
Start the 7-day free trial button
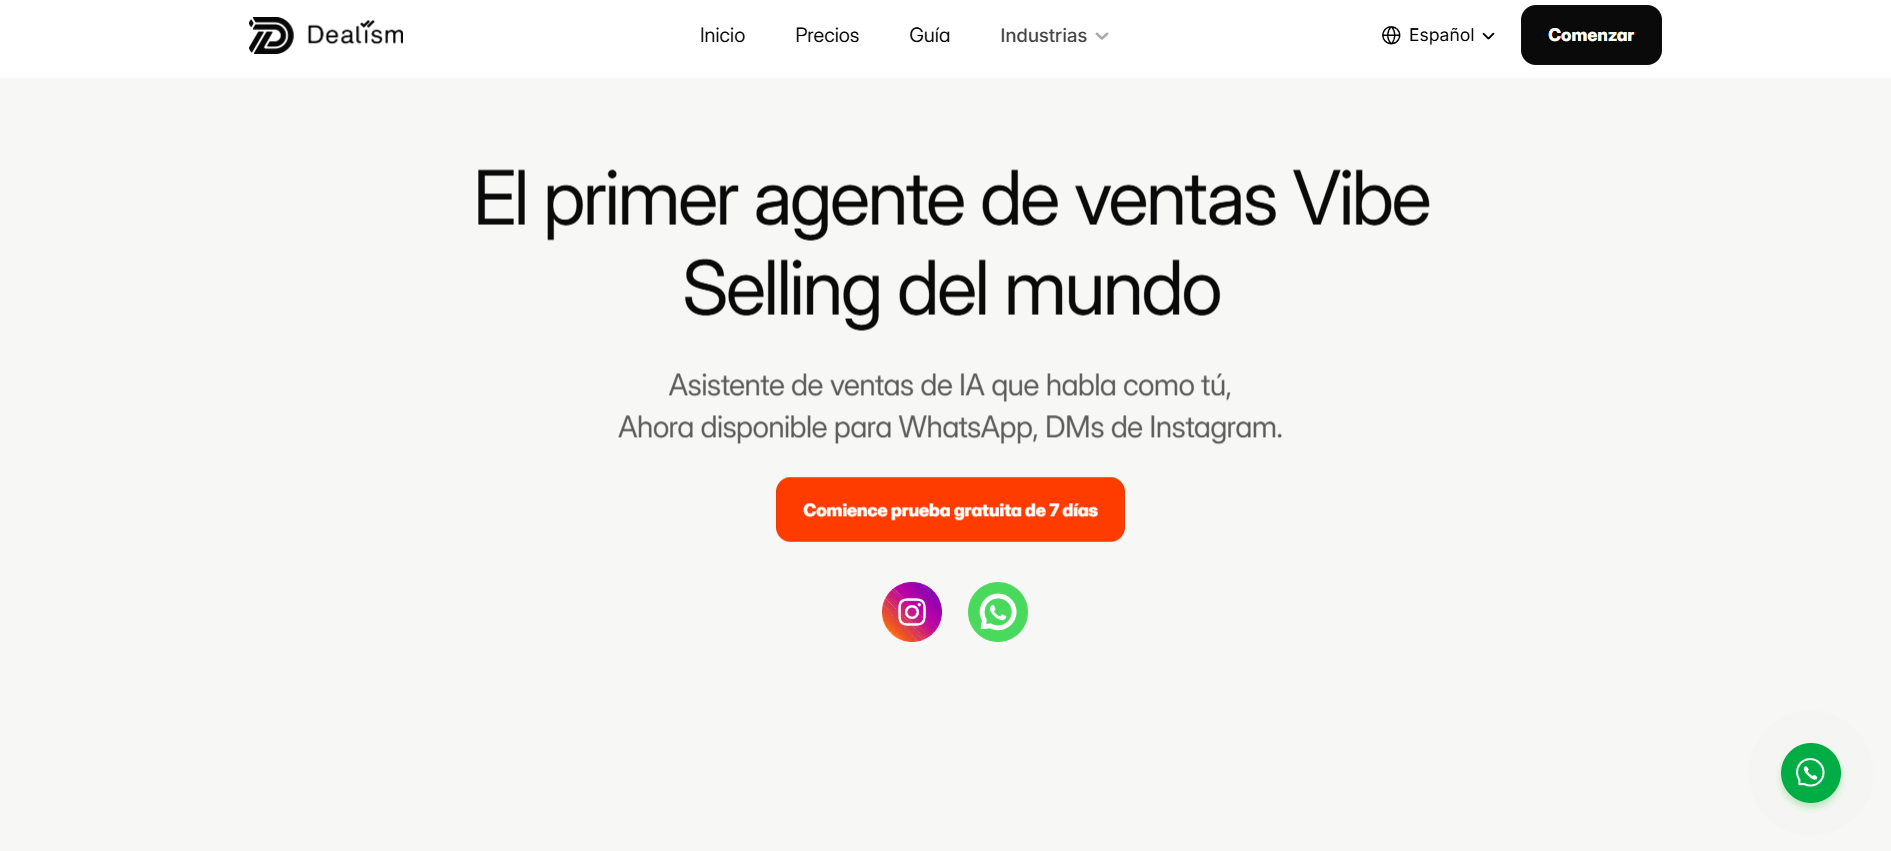[x=950, y=510]
